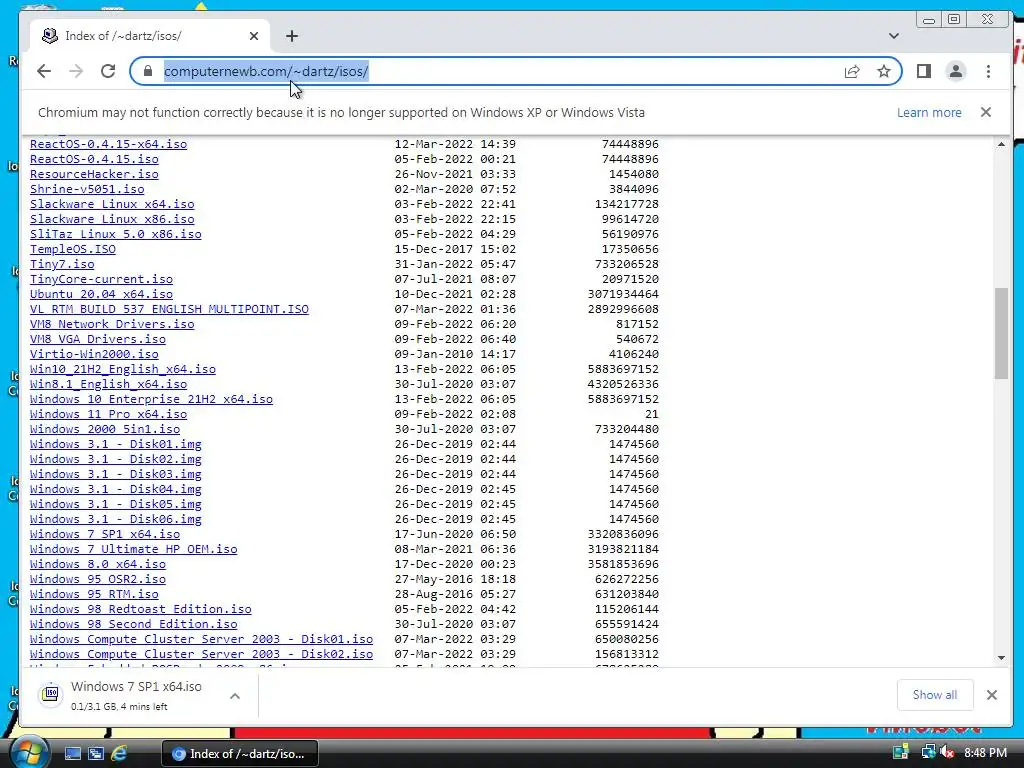Open Win10_21H2_English_x64.iso link
The height and width of the screenshot is (768, 1024).
123,370
